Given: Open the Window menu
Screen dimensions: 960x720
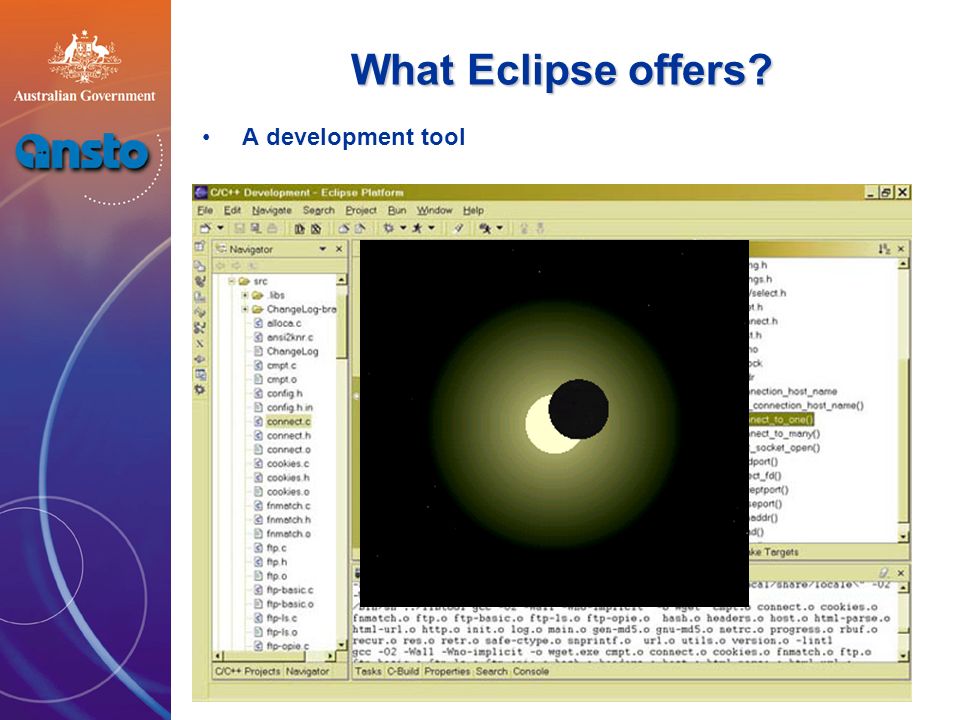Looking at the screenshot, I should [434, 210].
